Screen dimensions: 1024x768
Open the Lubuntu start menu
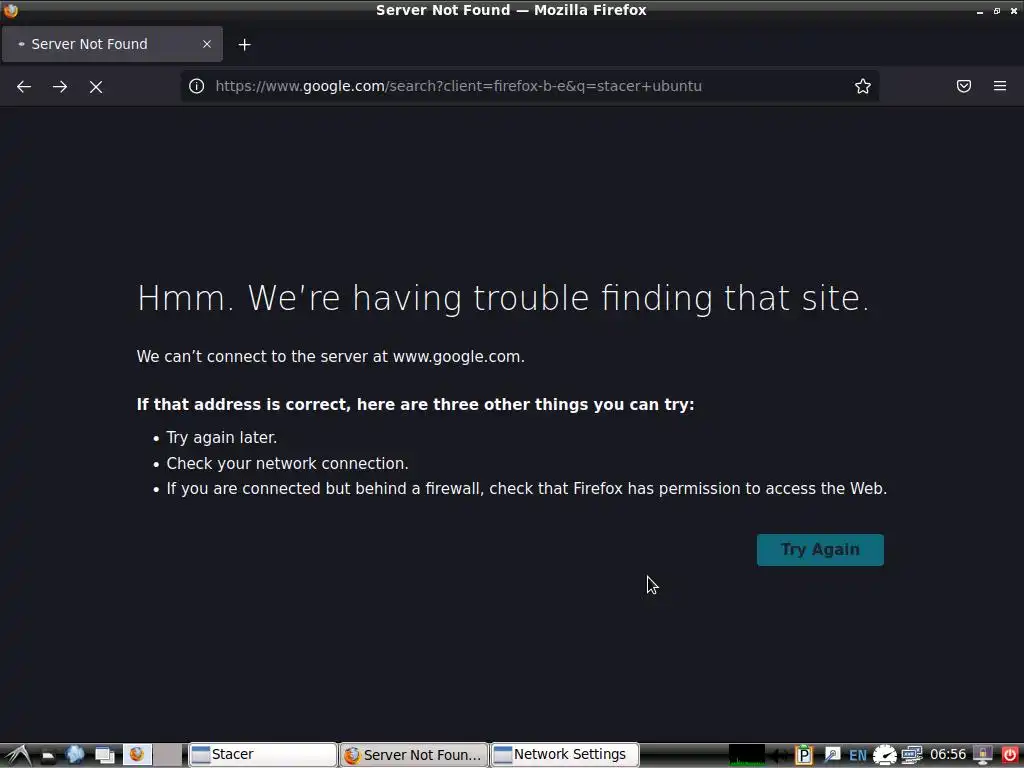coord(18,755)
